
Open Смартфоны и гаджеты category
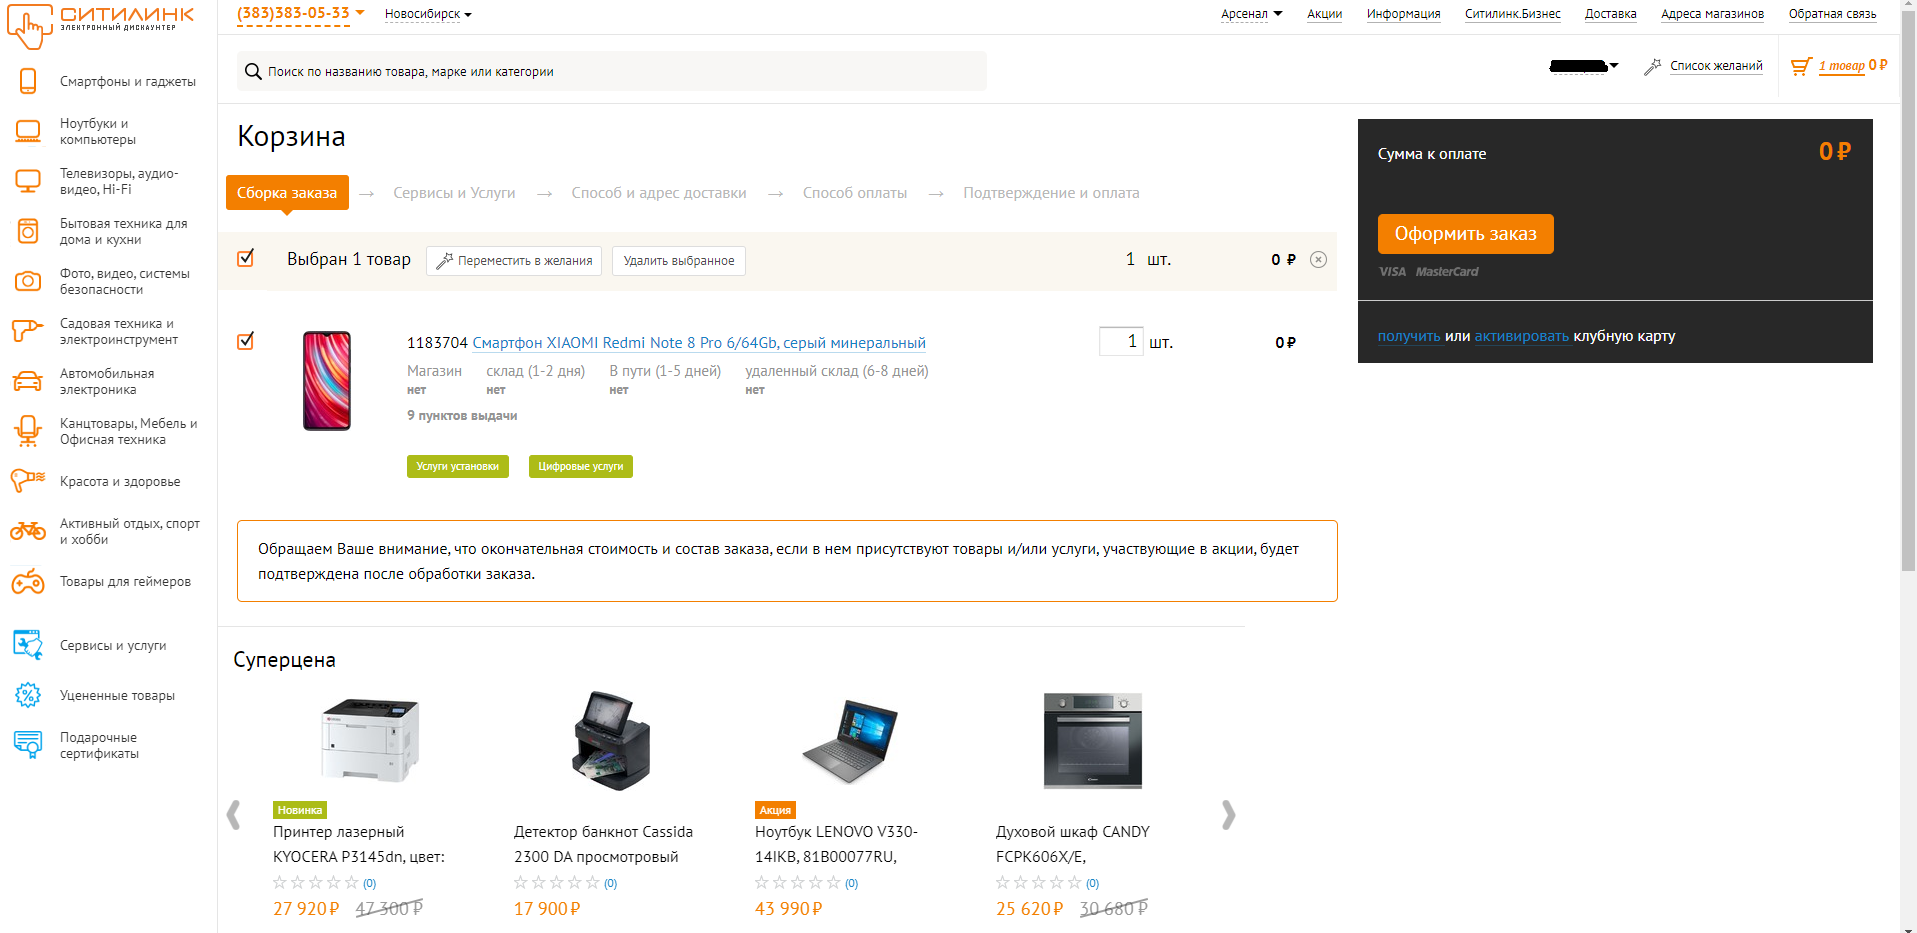(128, 82)
